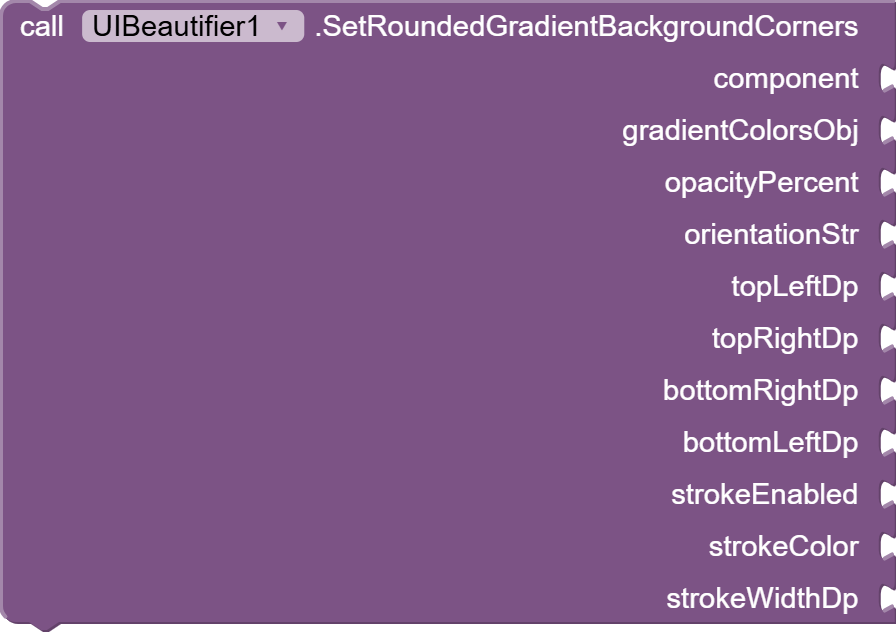Click the SetRoundedGradientBackgroundCorners method name

click(586, 27)
